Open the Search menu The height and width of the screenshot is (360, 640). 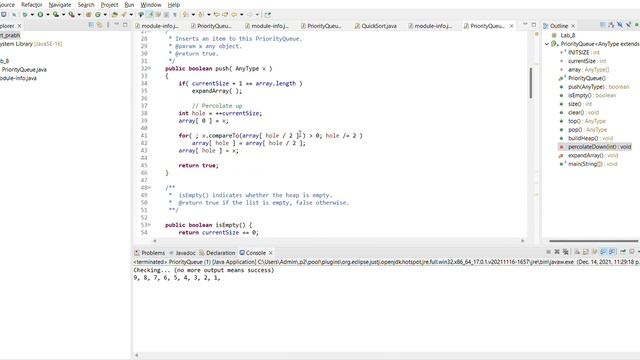pyautogui.click(x=86, y=4)
